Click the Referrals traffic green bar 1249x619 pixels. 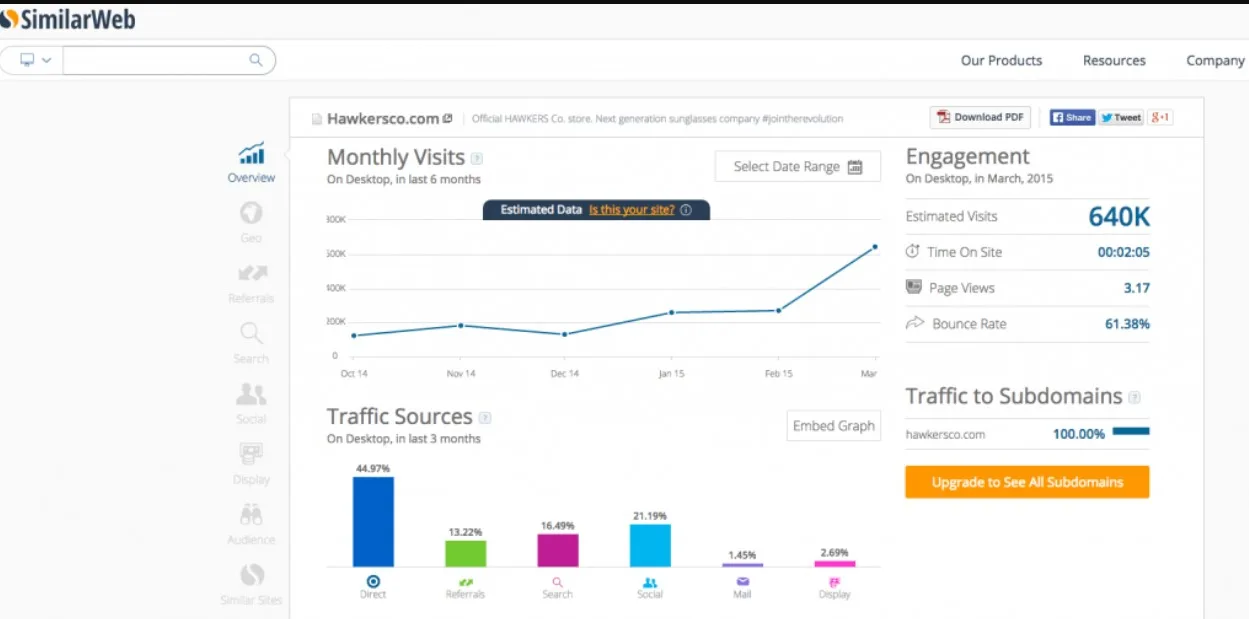coord(466,553)
